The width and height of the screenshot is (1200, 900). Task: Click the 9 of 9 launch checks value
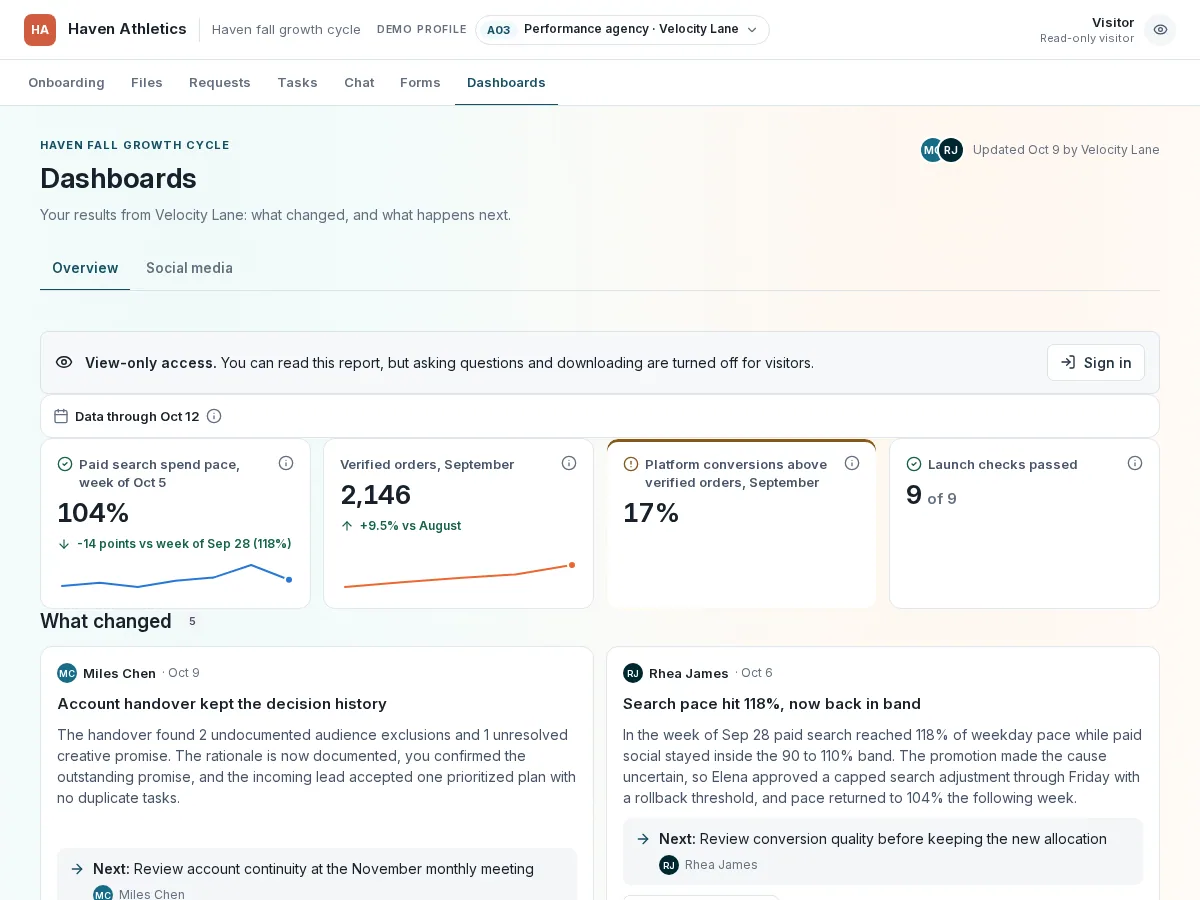931,496
